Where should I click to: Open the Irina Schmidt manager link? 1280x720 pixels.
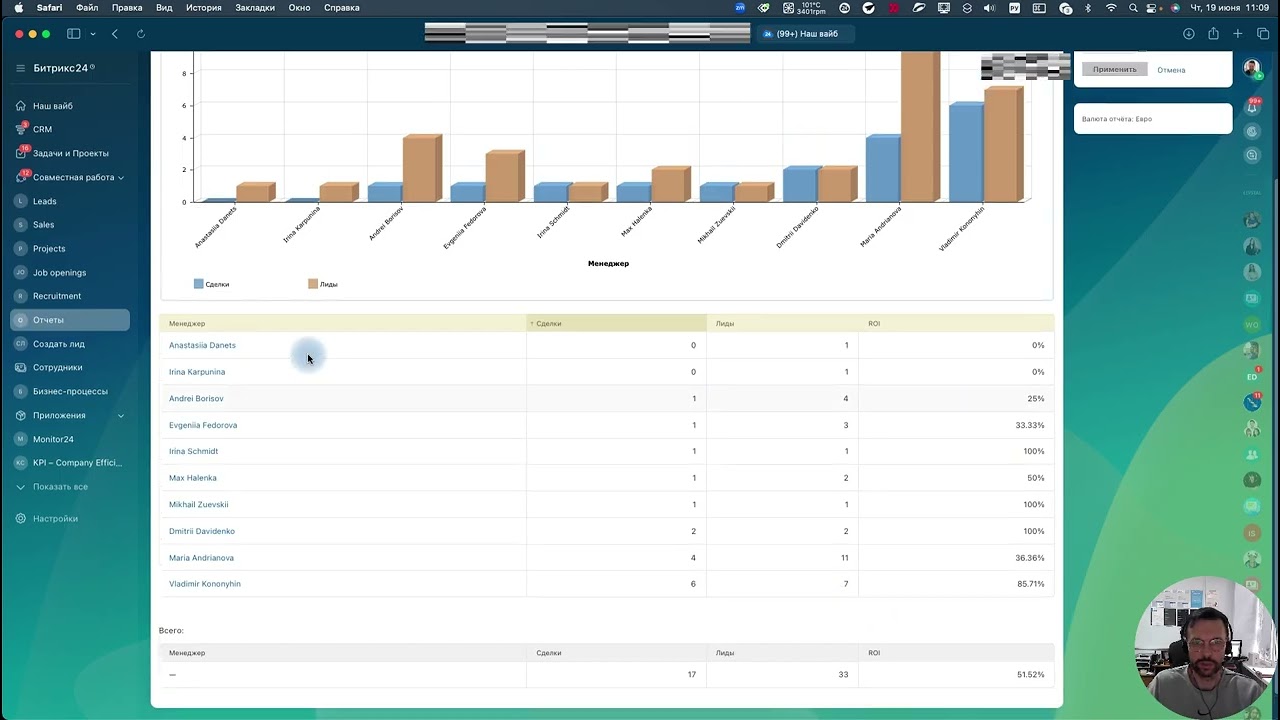[193, 451]
